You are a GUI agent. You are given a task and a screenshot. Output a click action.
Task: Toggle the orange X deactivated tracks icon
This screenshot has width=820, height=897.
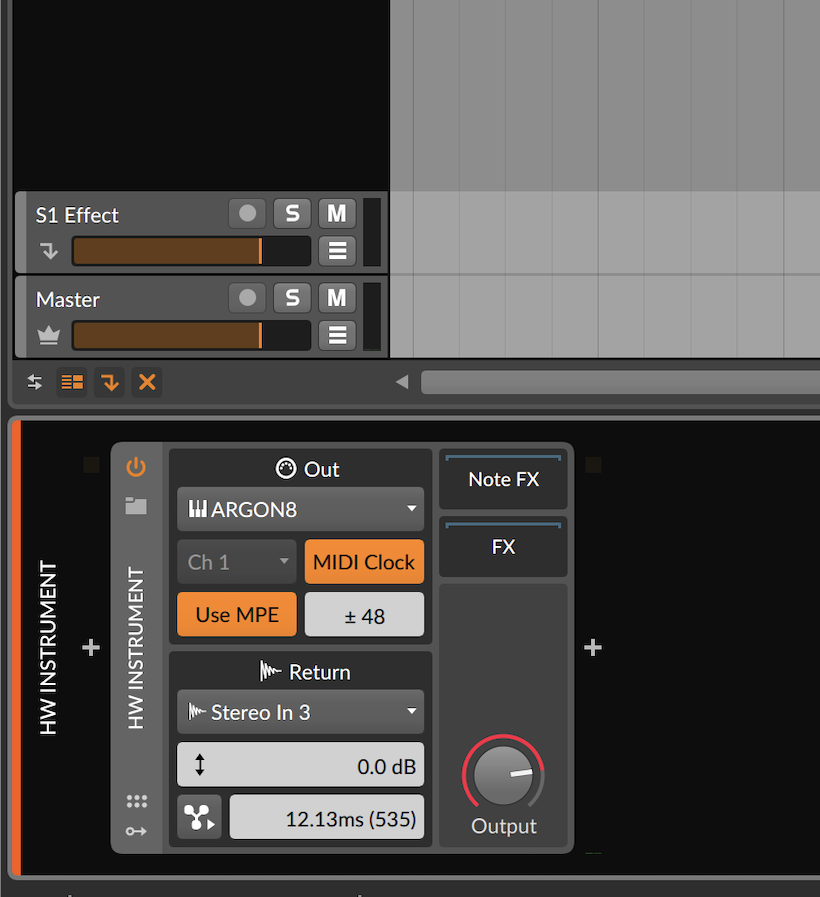coord(147,382)
